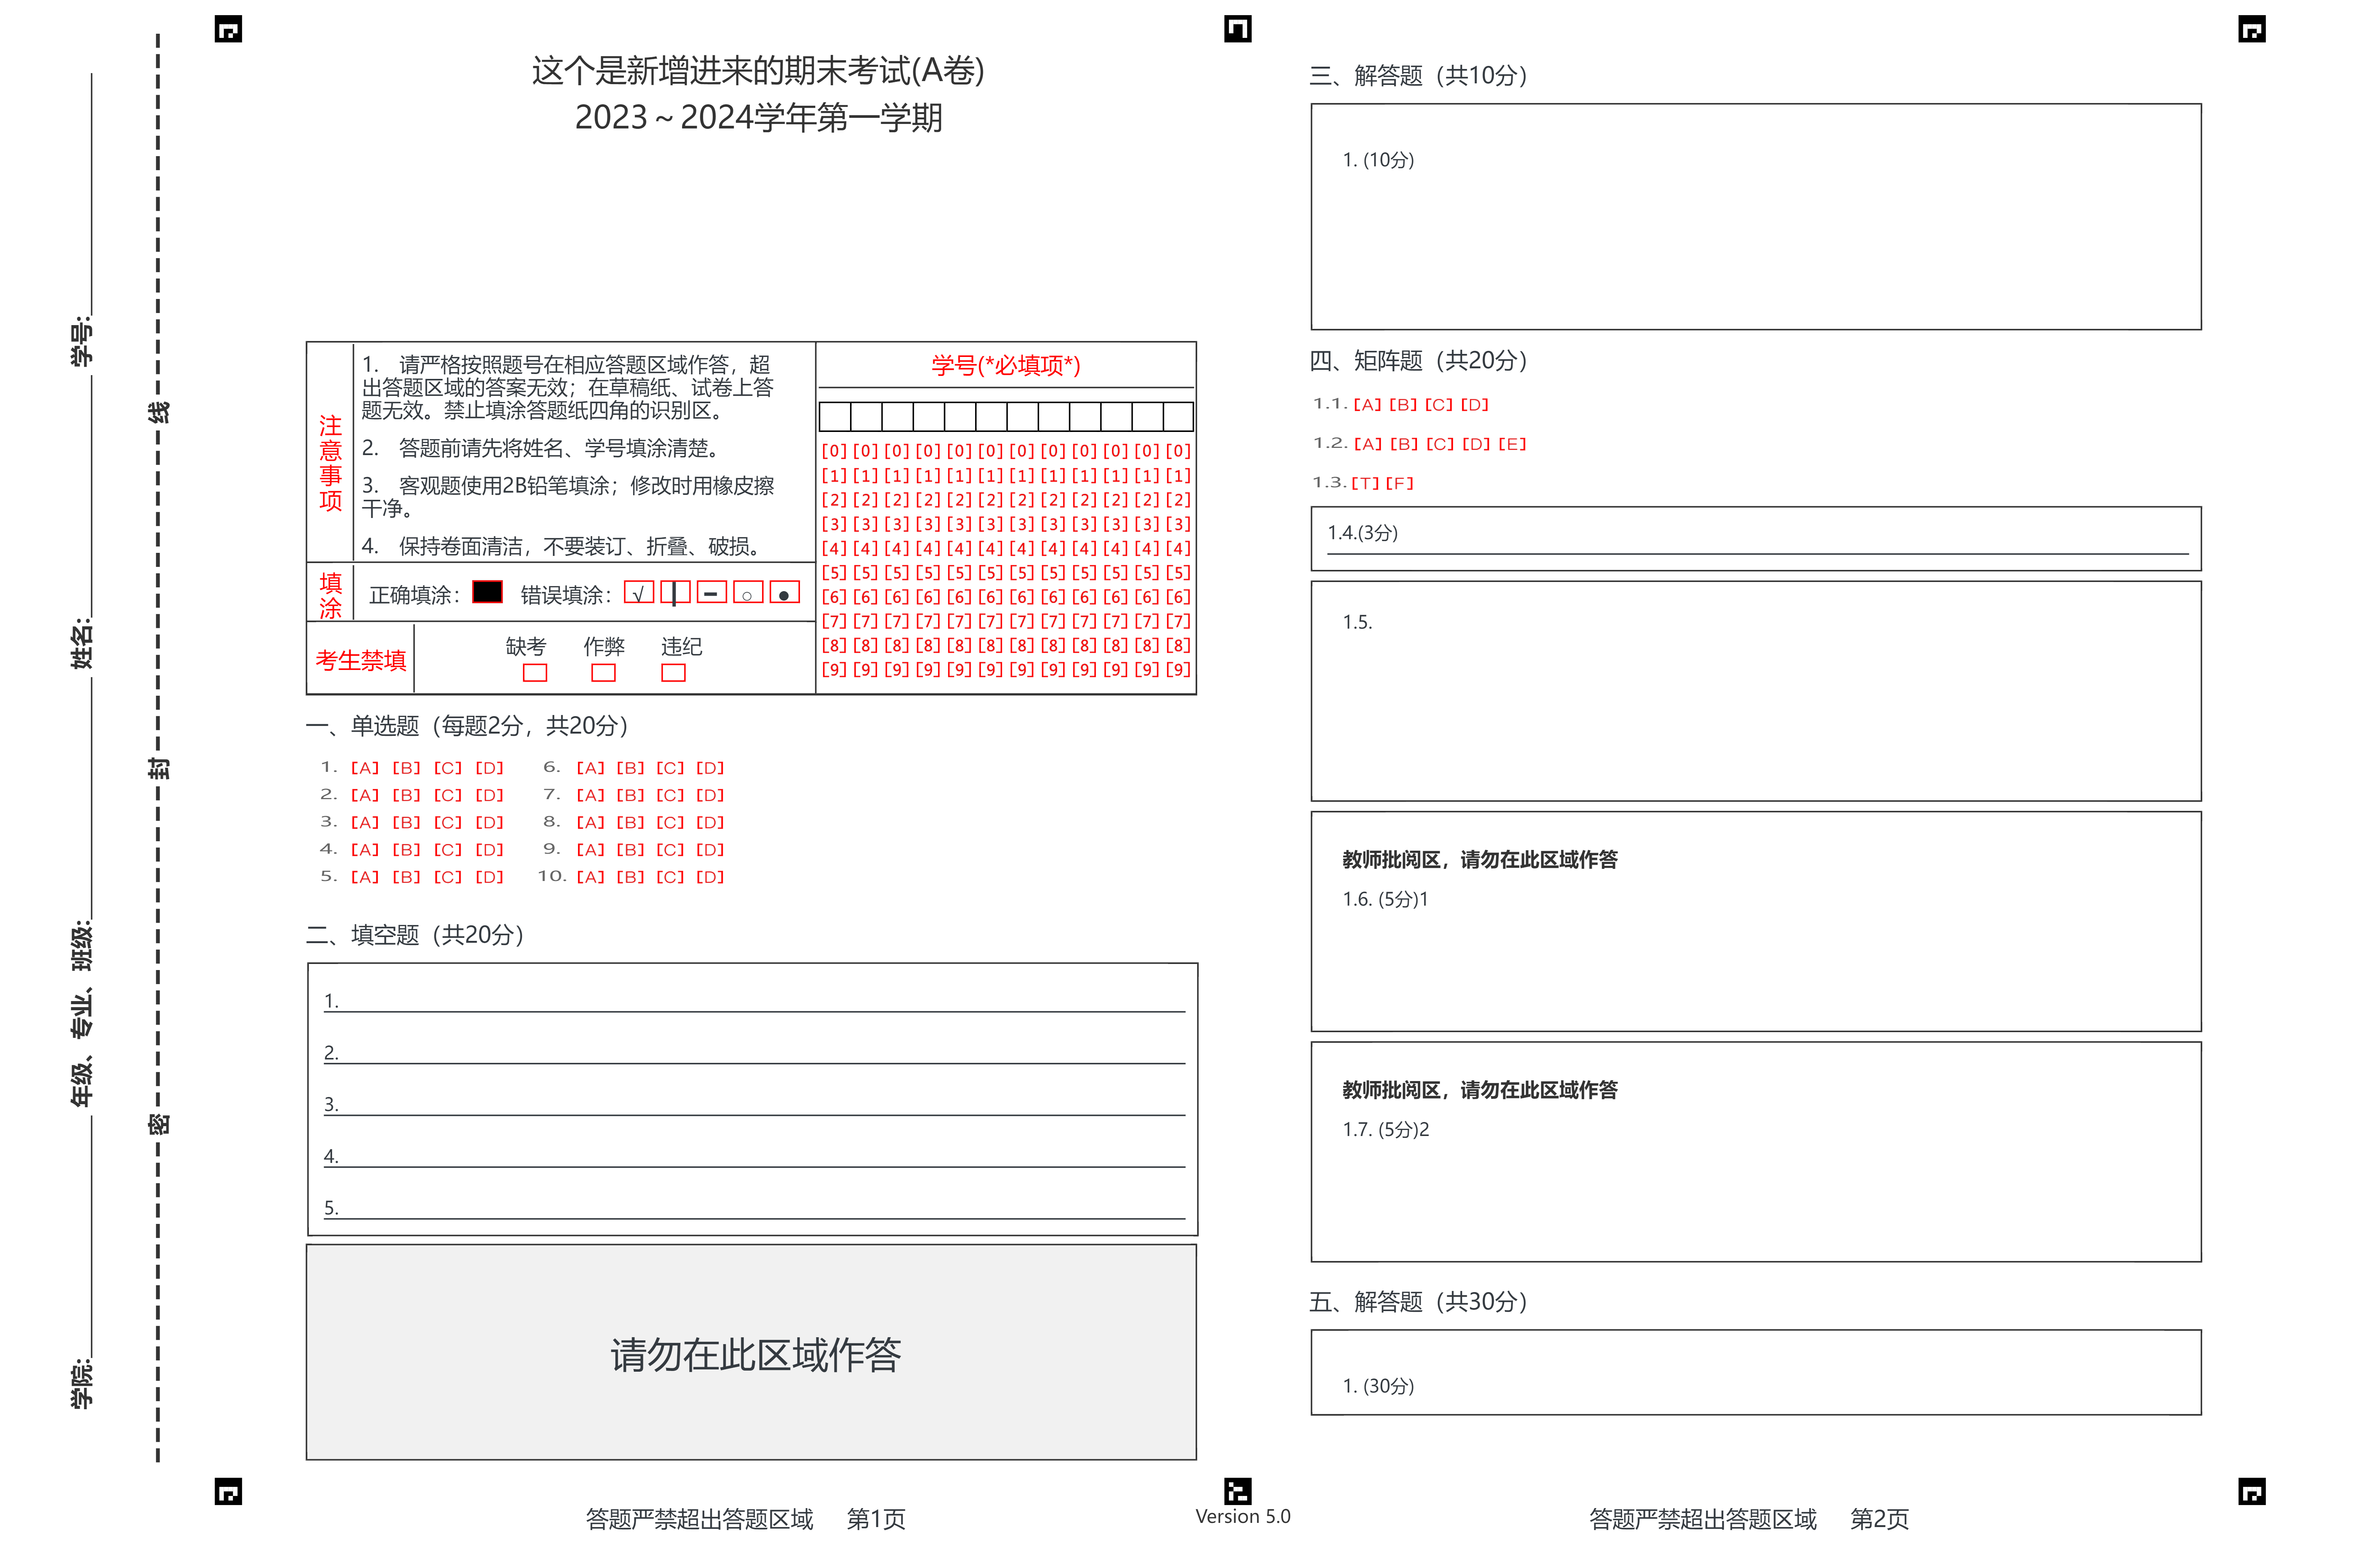
Task: Click fill-in-the-blank line 5
Action: [754, 1208]
